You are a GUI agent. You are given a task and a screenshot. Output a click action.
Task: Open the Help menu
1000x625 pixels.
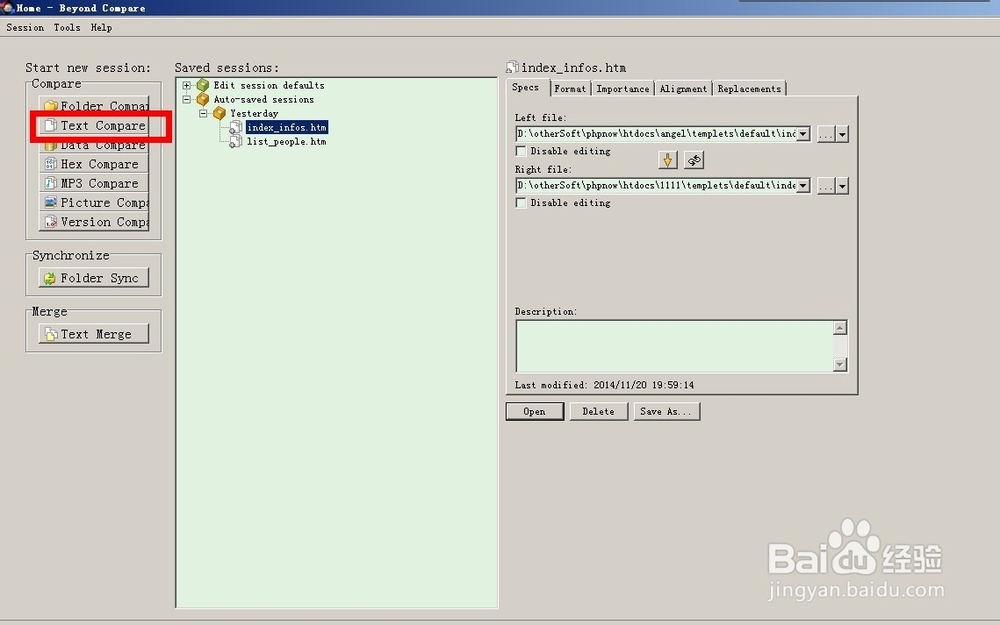click(x=101, y=27)
